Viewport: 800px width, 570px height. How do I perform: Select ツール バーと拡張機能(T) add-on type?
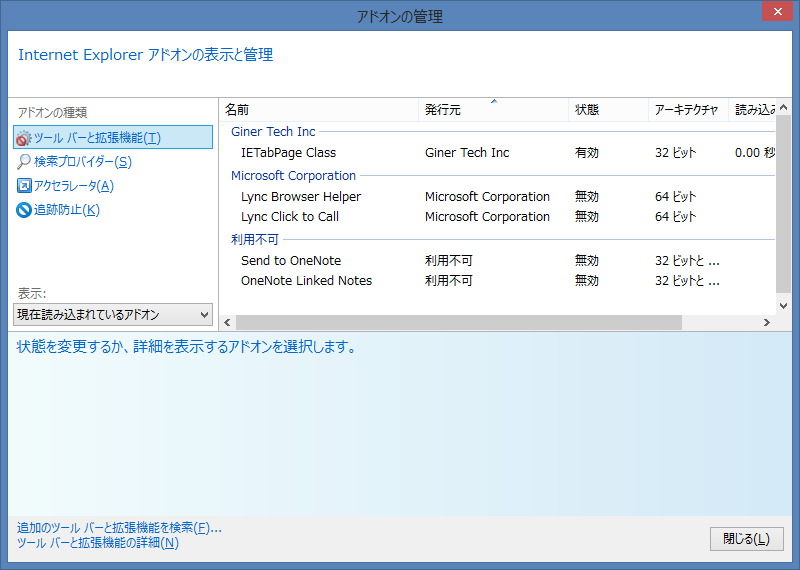pos(113,137)
